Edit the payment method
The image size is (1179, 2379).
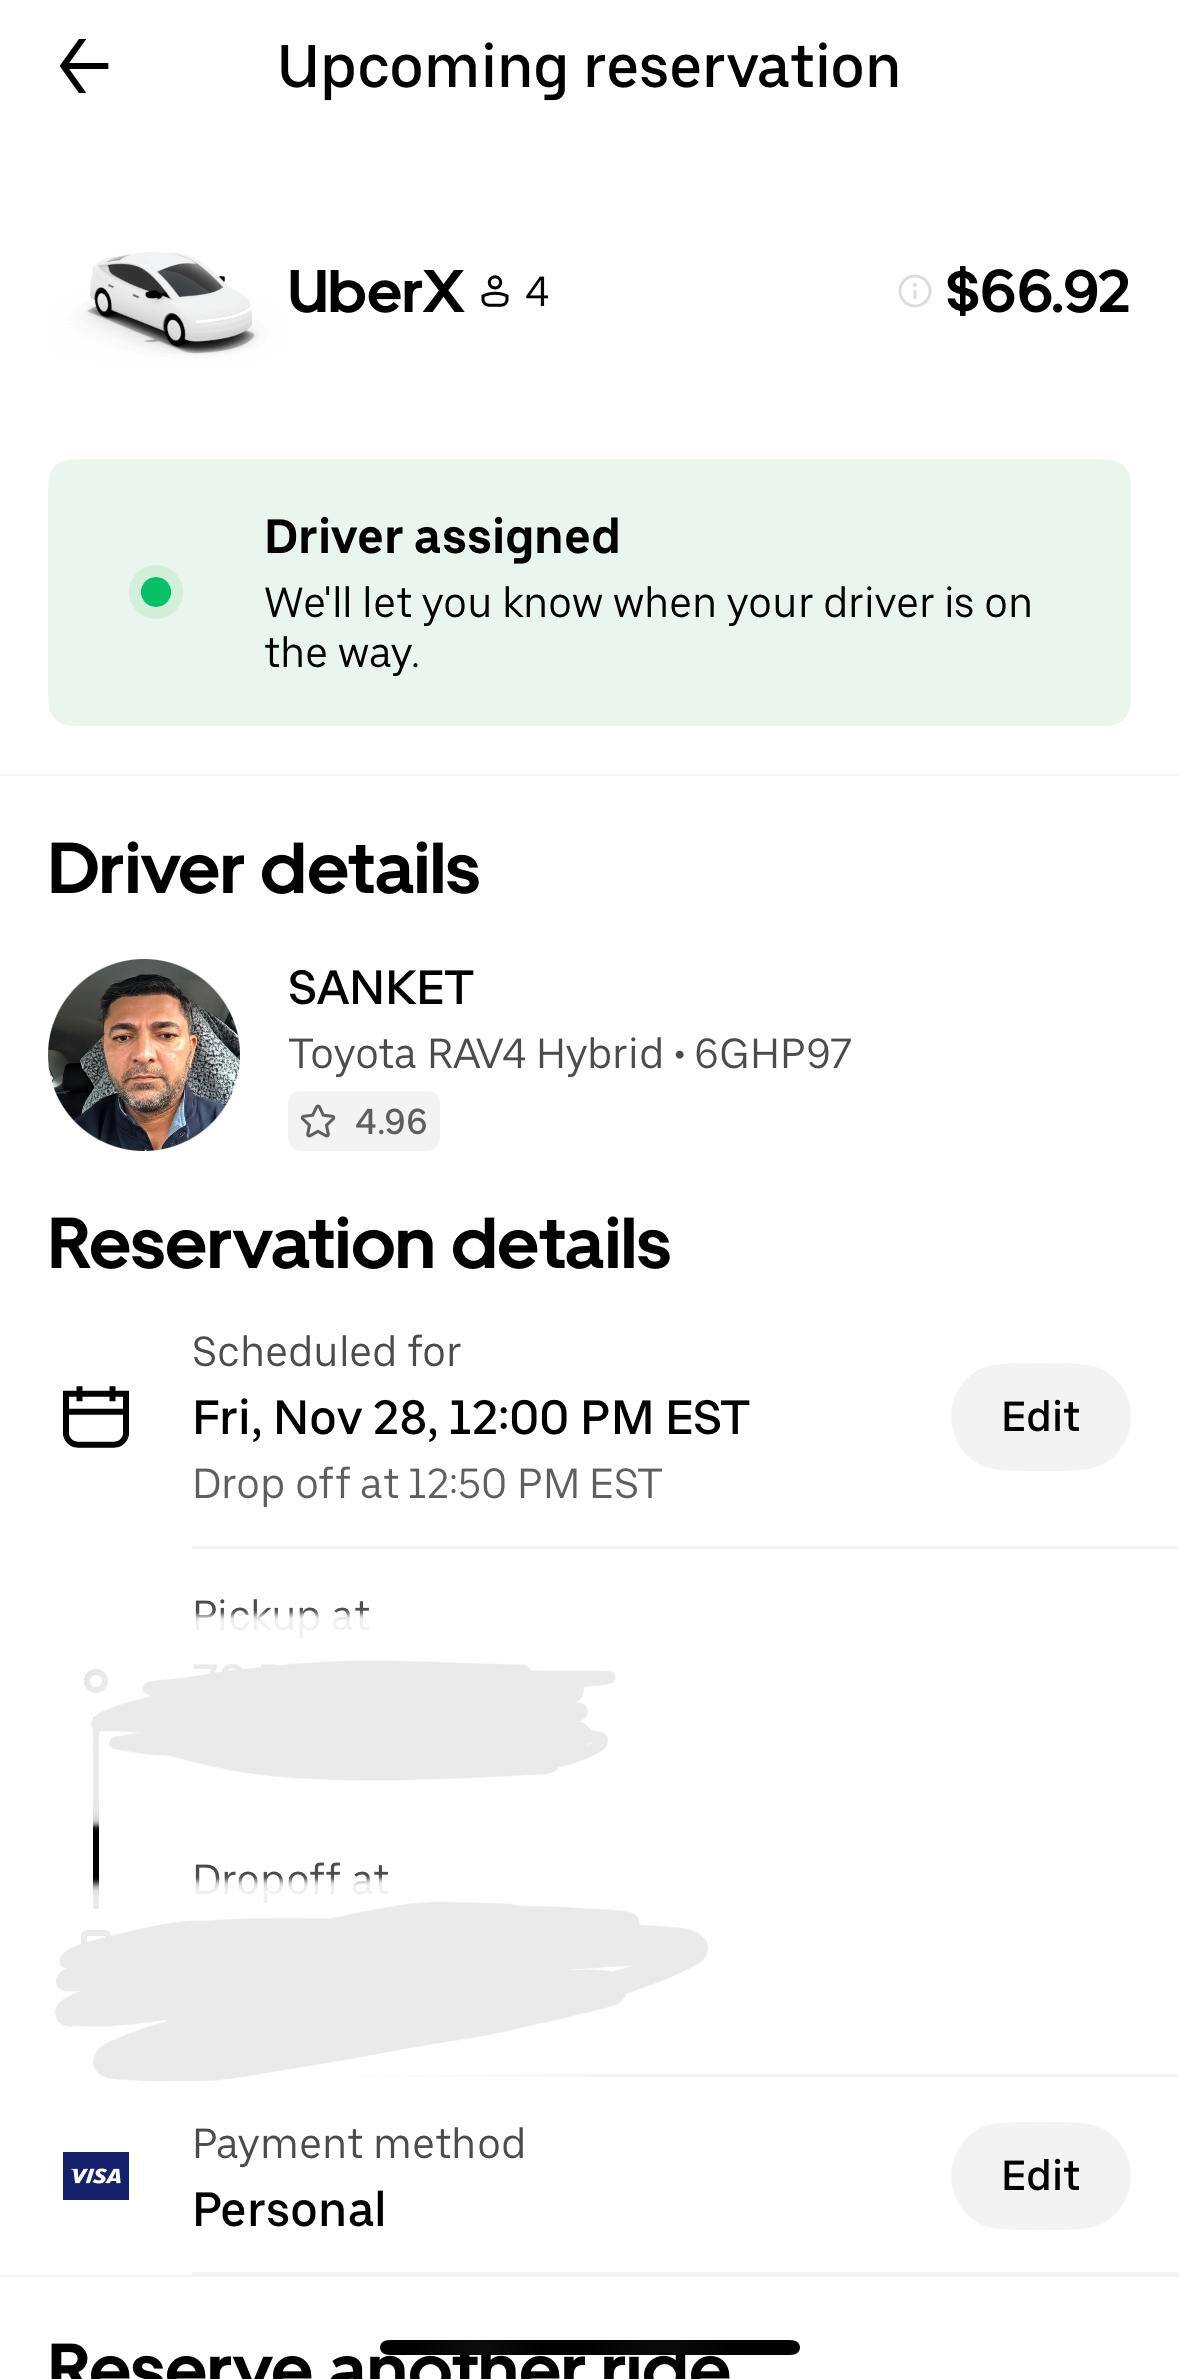[1040, 2175]
